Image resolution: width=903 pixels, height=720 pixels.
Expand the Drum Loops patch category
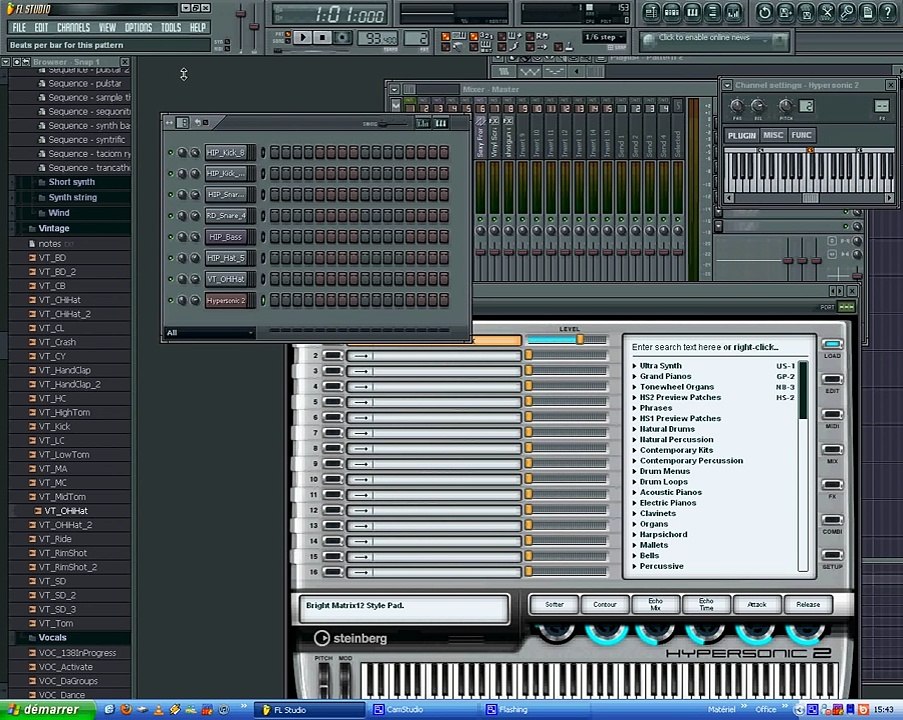(635, 482)
